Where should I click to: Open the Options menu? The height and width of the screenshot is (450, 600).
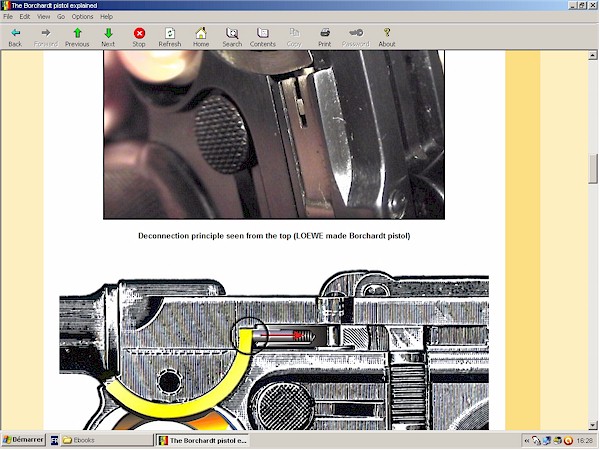coord(82,16)
